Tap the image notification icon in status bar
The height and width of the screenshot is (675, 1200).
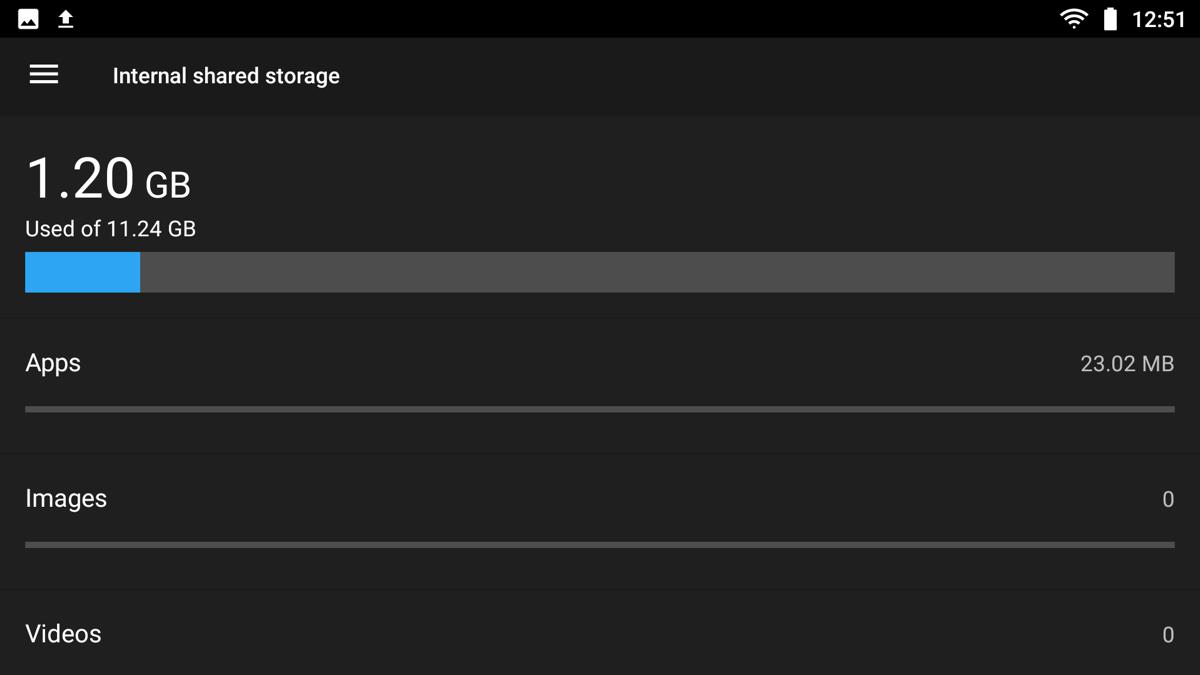pyautogui.click(x=28, y=19)
